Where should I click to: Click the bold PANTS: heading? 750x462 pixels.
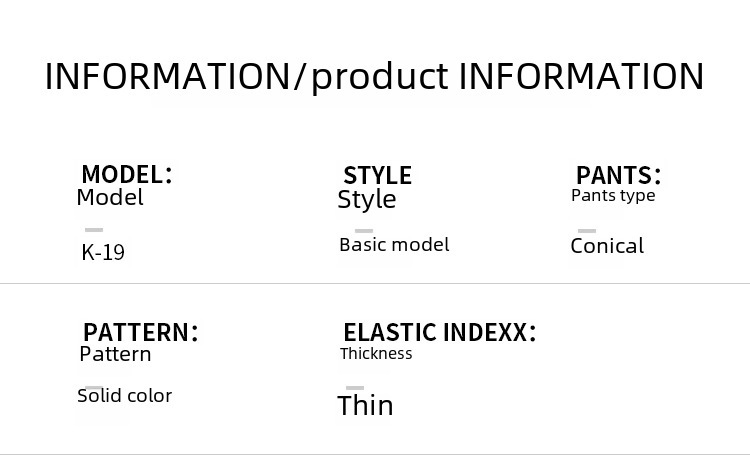pos(618,175)
